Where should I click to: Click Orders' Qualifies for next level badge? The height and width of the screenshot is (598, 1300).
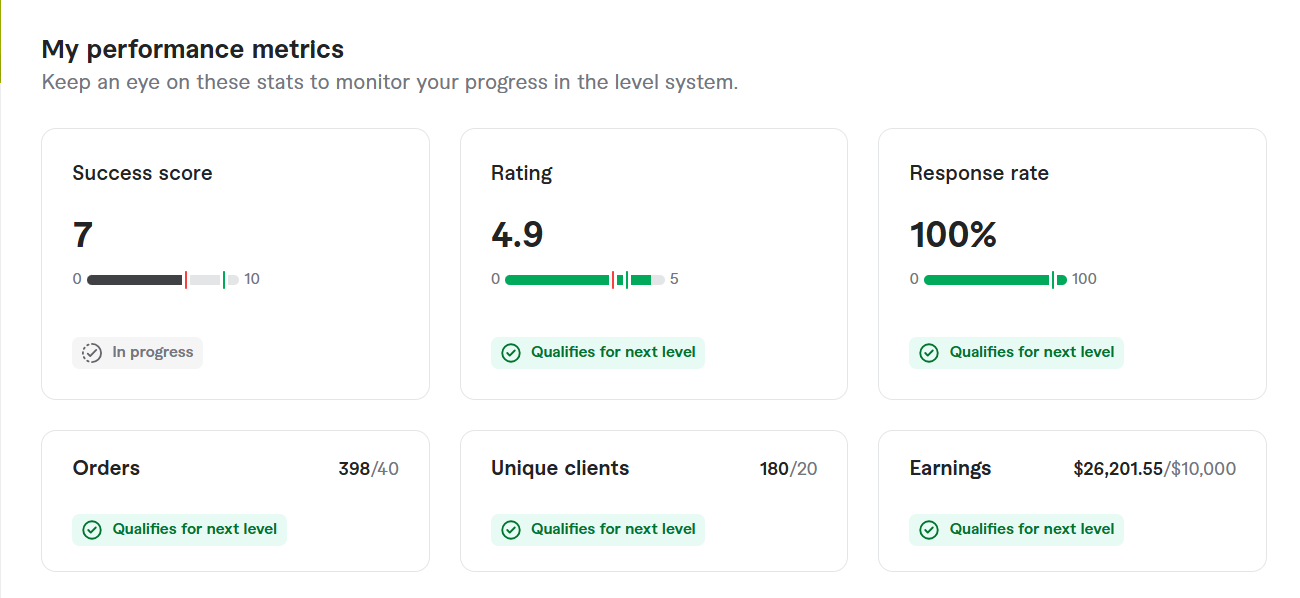(x=180, y=530)
